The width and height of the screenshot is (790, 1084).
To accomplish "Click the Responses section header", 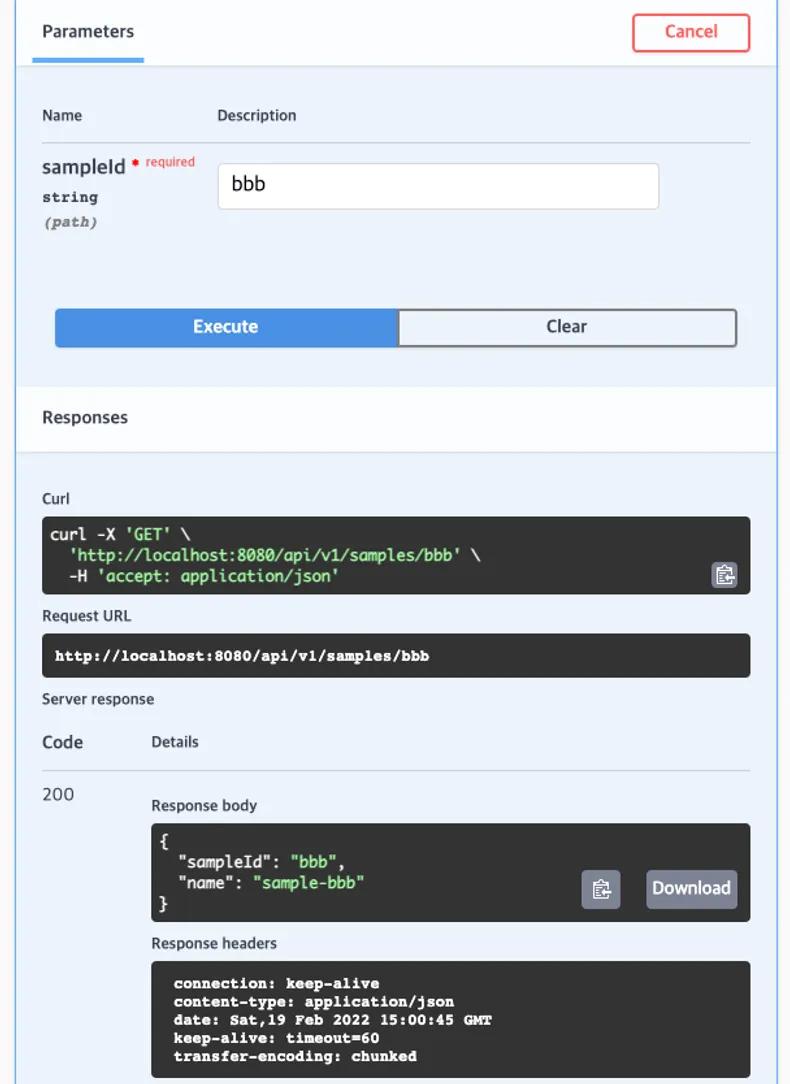I will (x=85, y=418).
